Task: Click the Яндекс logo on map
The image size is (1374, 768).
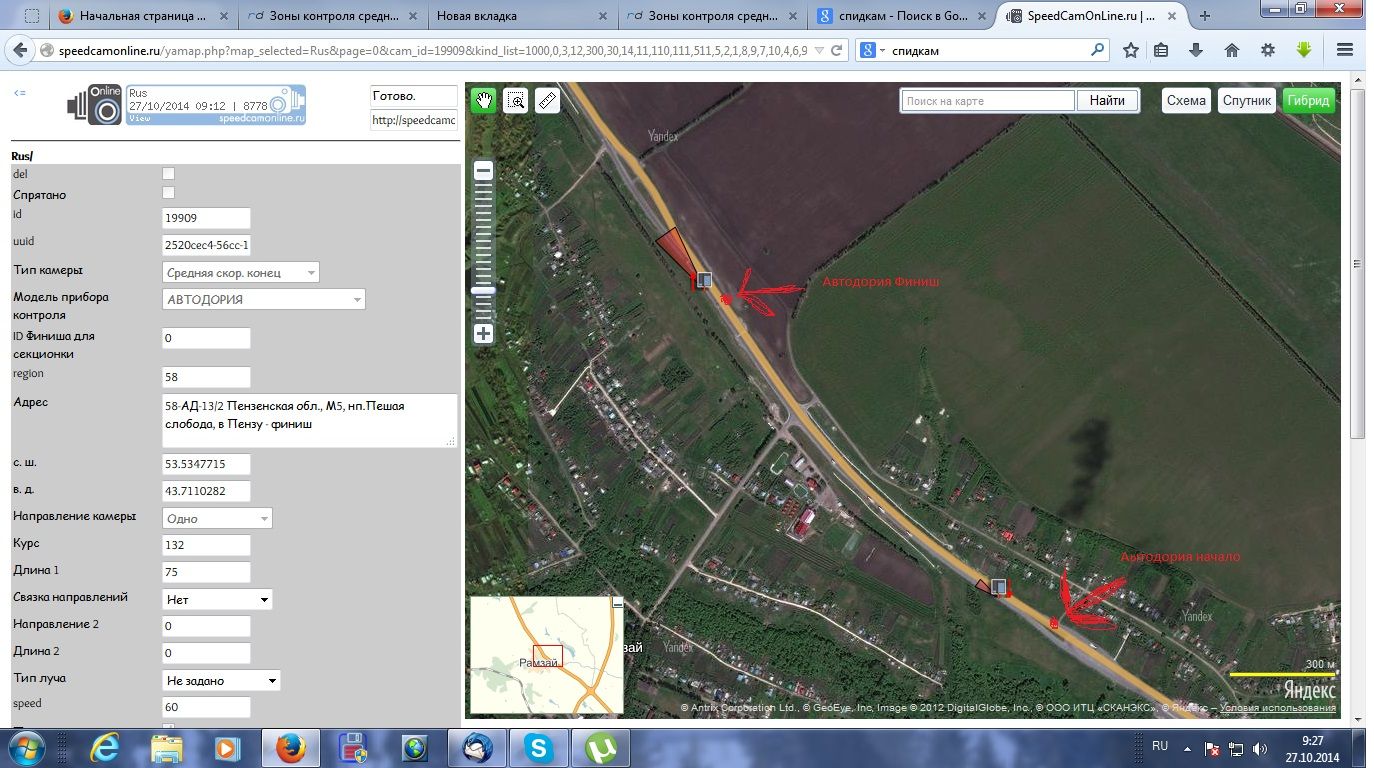Action: (x=1309, y=690)
